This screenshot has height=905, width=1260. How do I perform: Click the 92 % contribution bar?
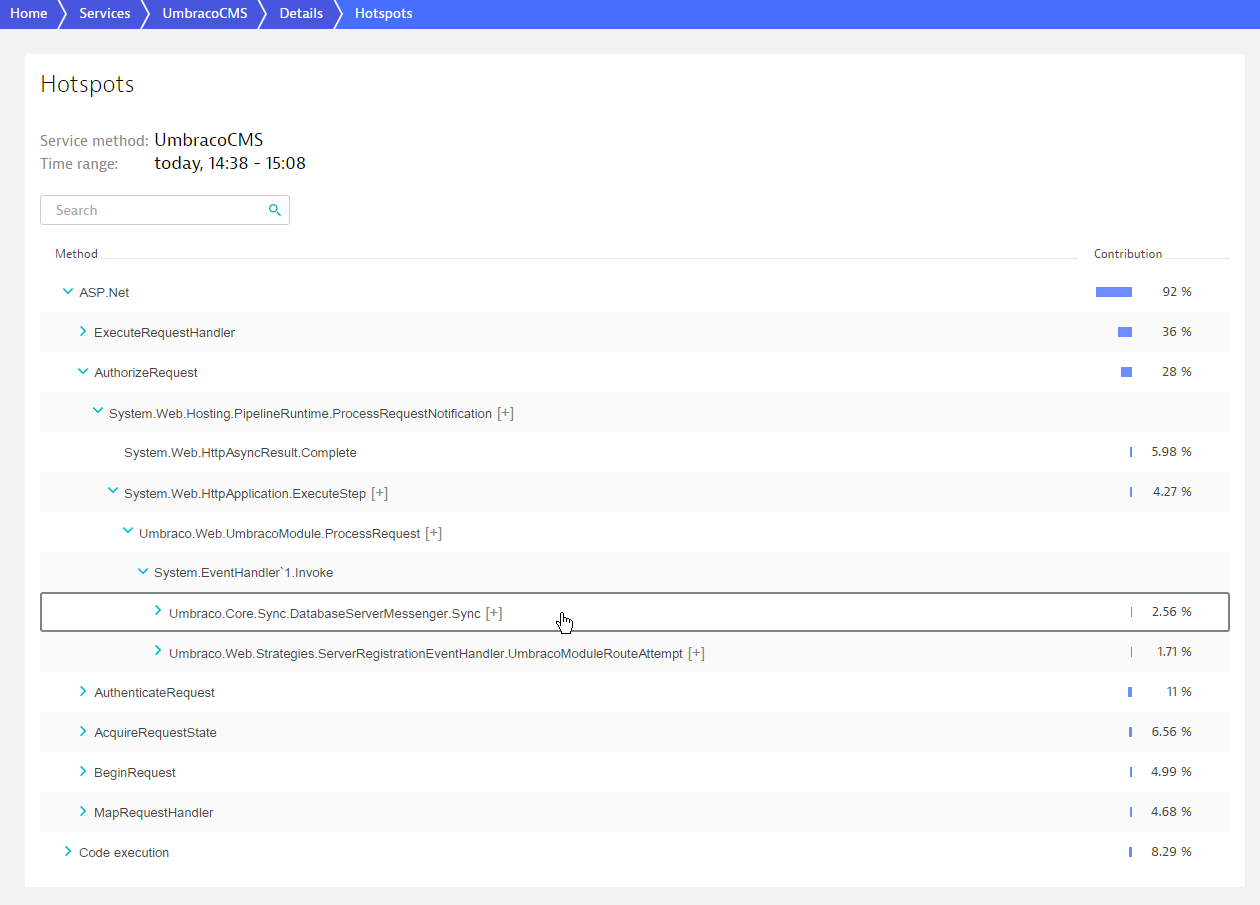pyautogui.click(x=1114, y=292)
